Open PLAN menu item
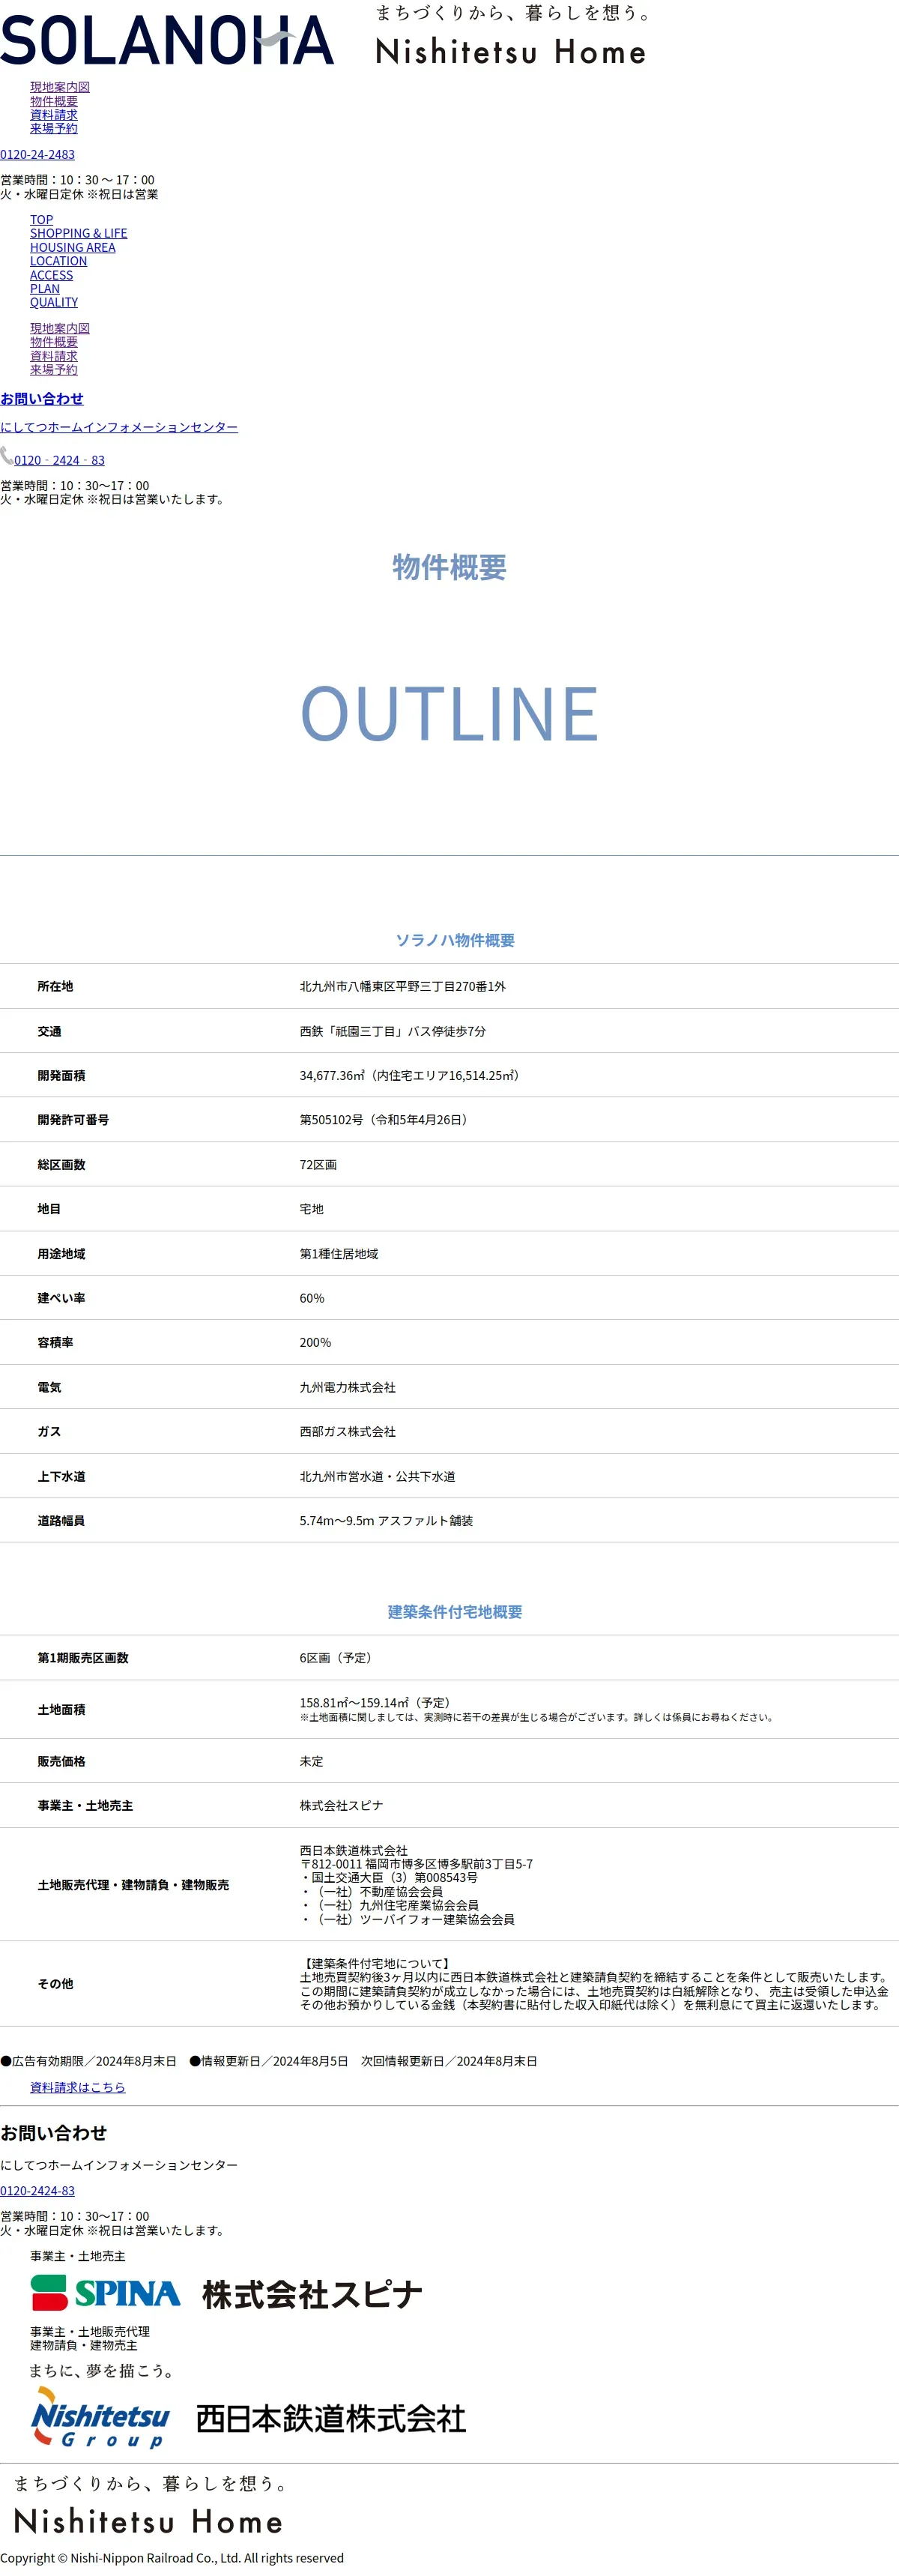Image resolution: width=899 pixels, height=2576 pixels. coord(45,289)
